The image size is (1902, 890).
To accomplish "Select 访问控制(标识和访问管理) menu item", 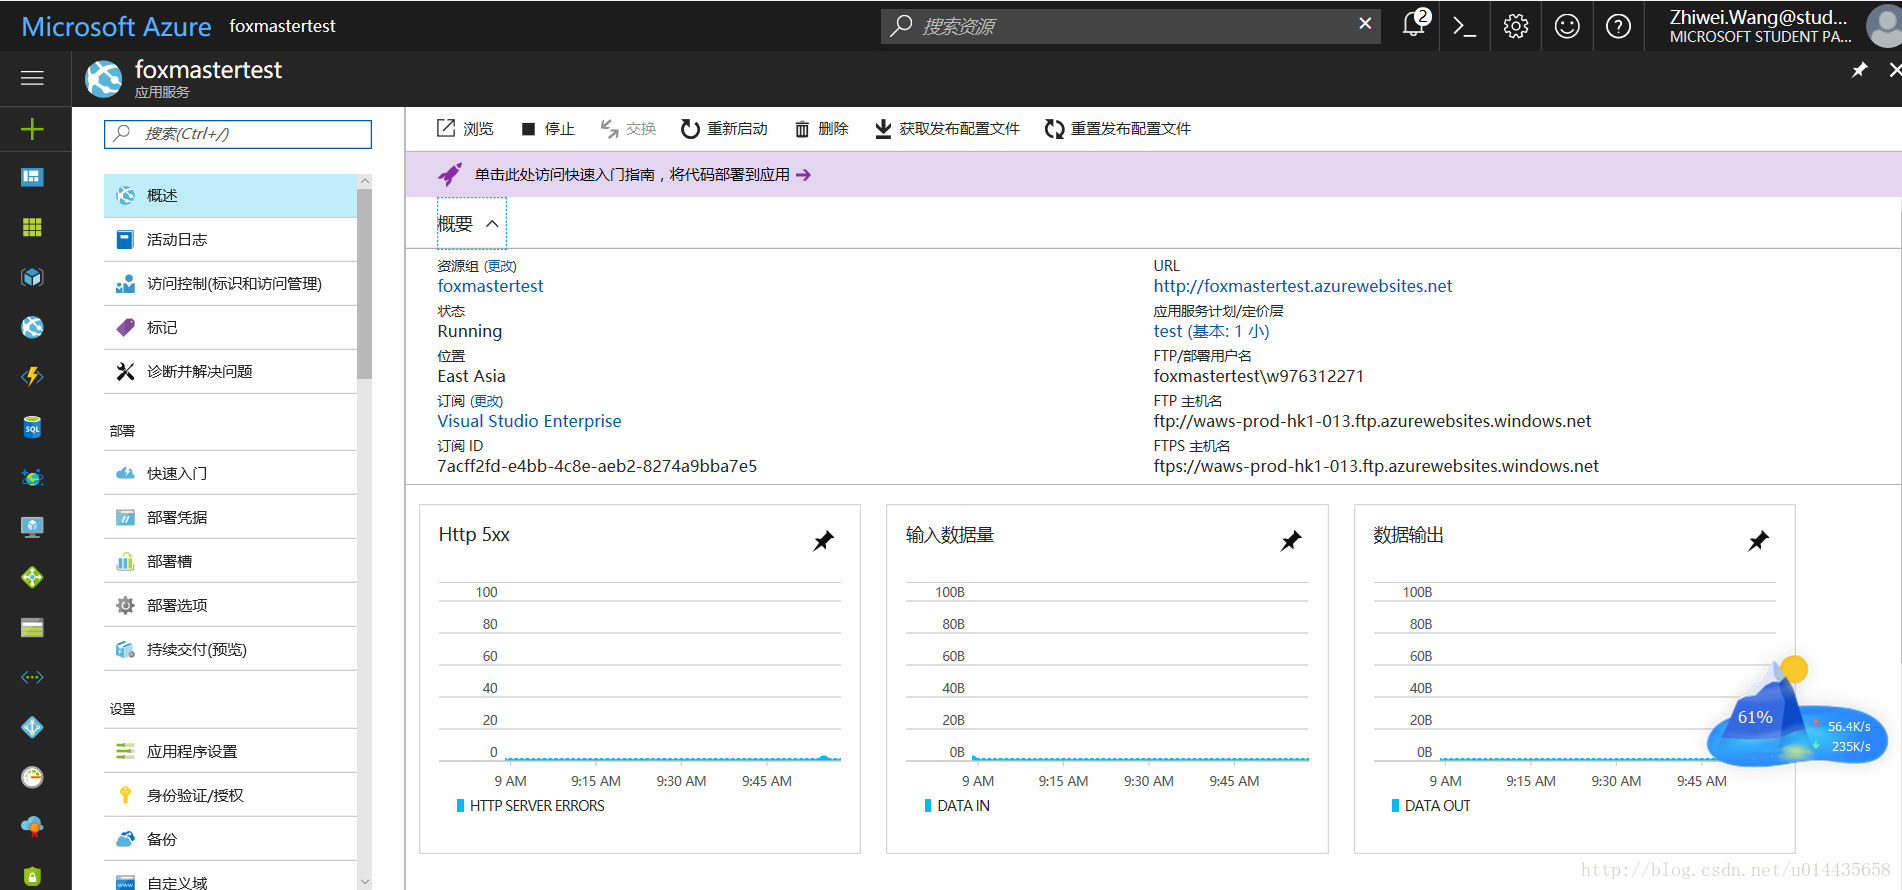I will coord(230,283).
